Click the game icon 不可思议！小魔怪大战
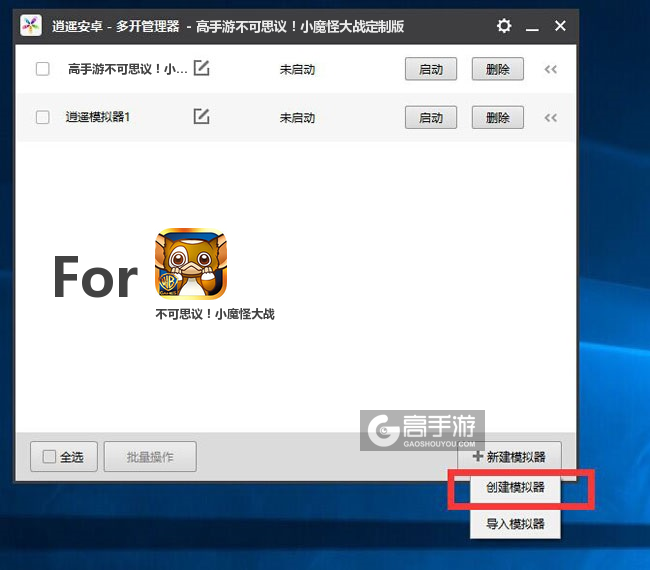 tap(191, 264)
